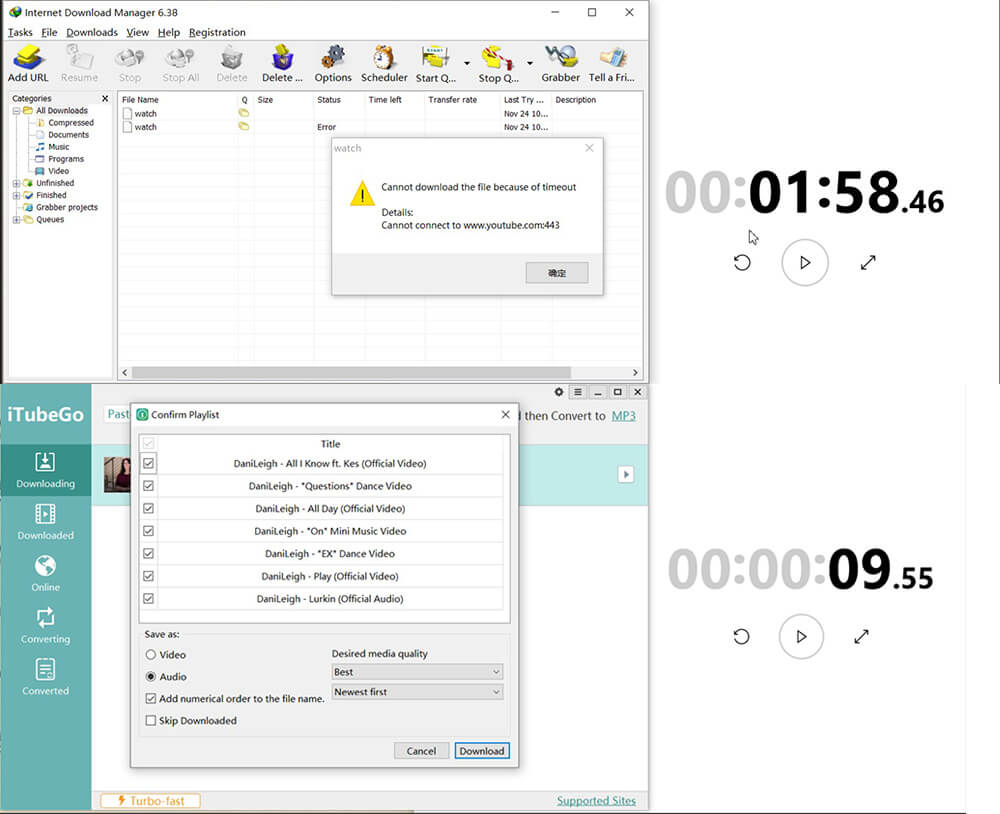Click Cancel in Confirm Playlist dialog

pos(422,751)
